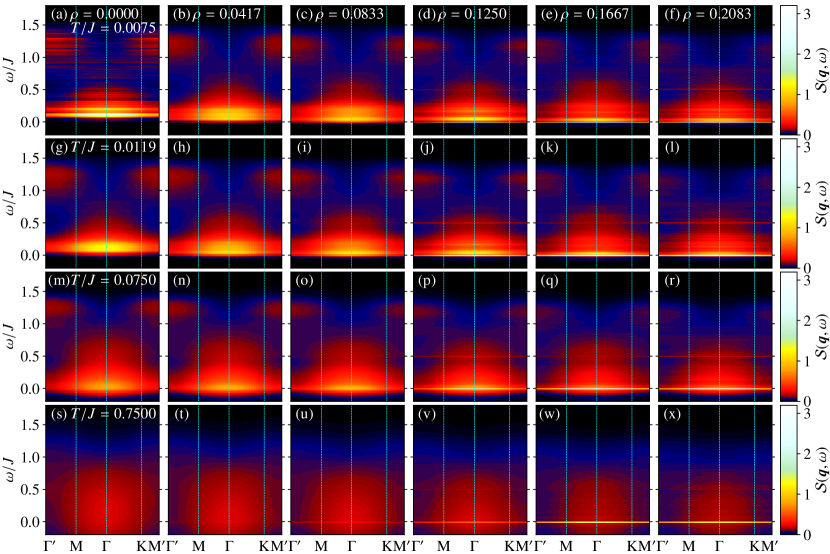The width and height of the screenshot is (830, 554).
Task: Click the bottom colorbar S(q, ω) label
Action: [820, 470]
